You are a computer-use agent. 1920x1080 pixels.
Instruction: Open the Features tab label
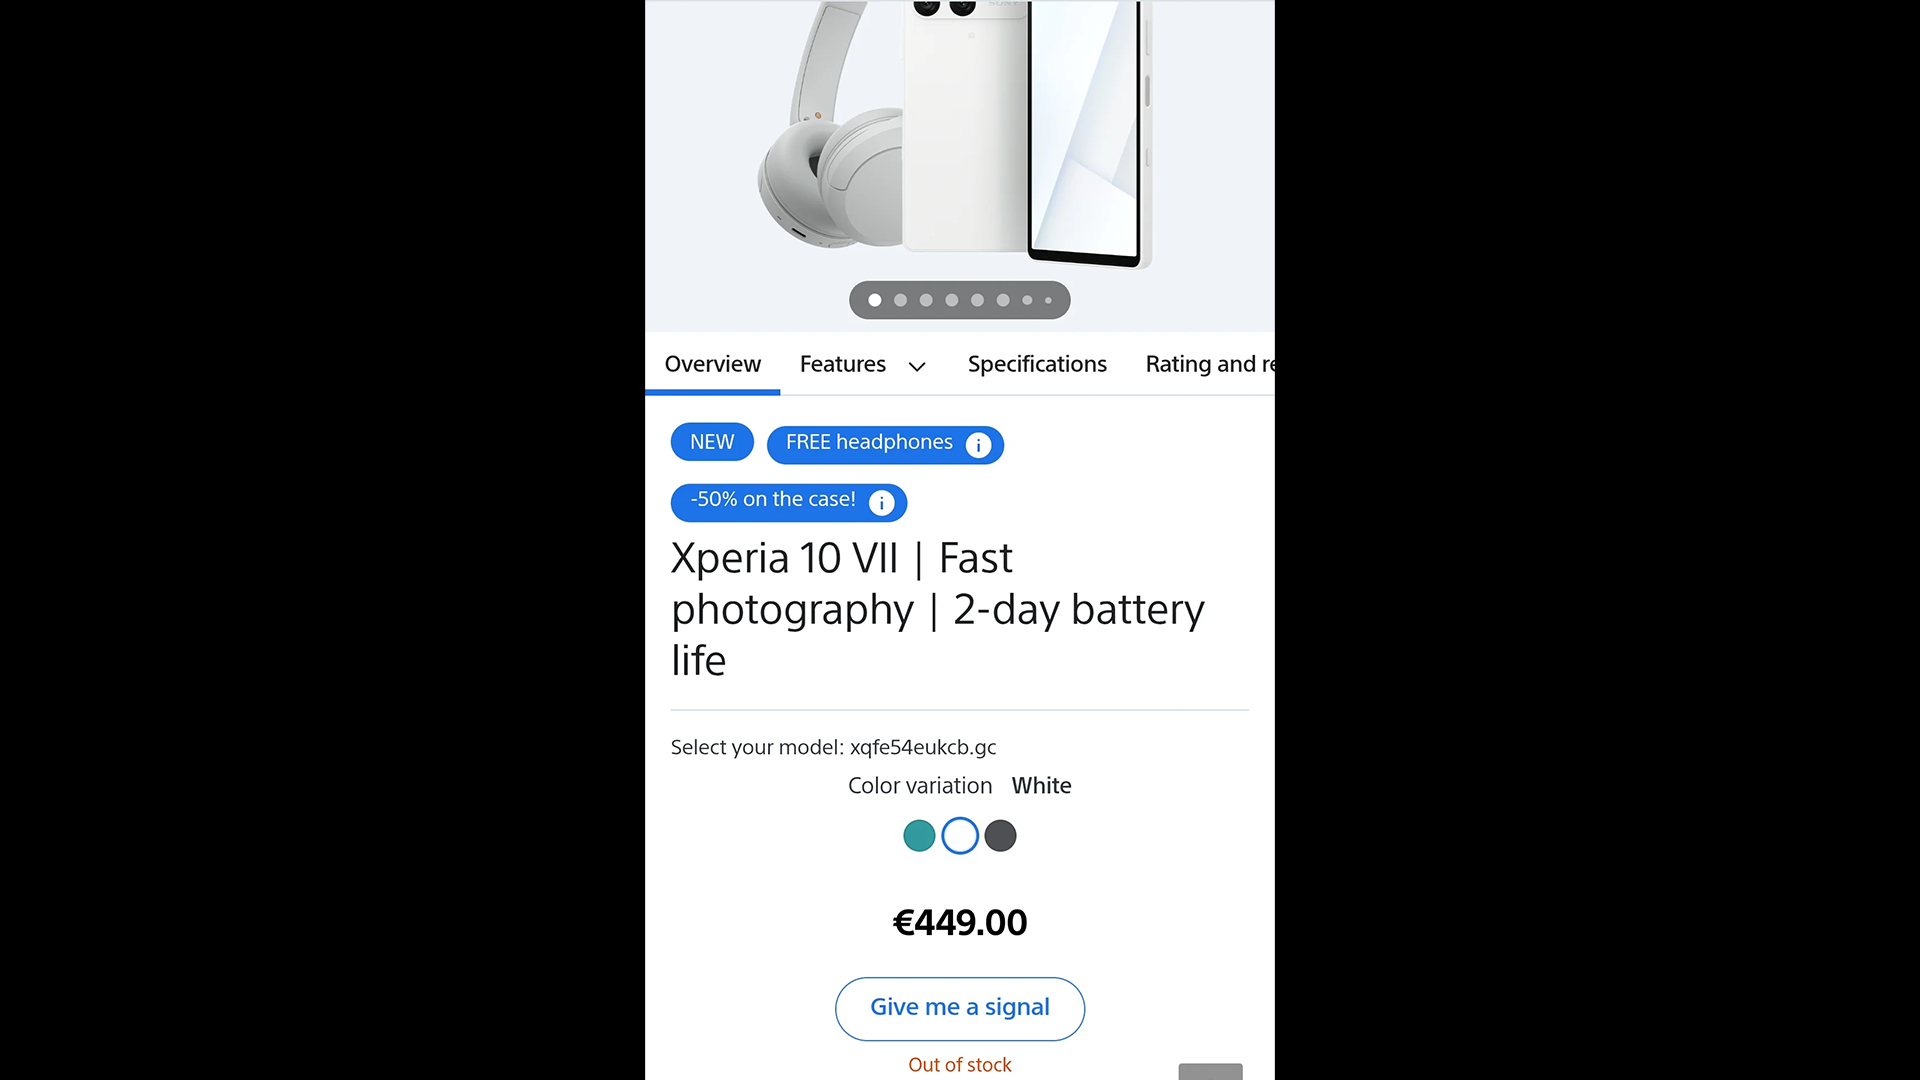(843, 364)
